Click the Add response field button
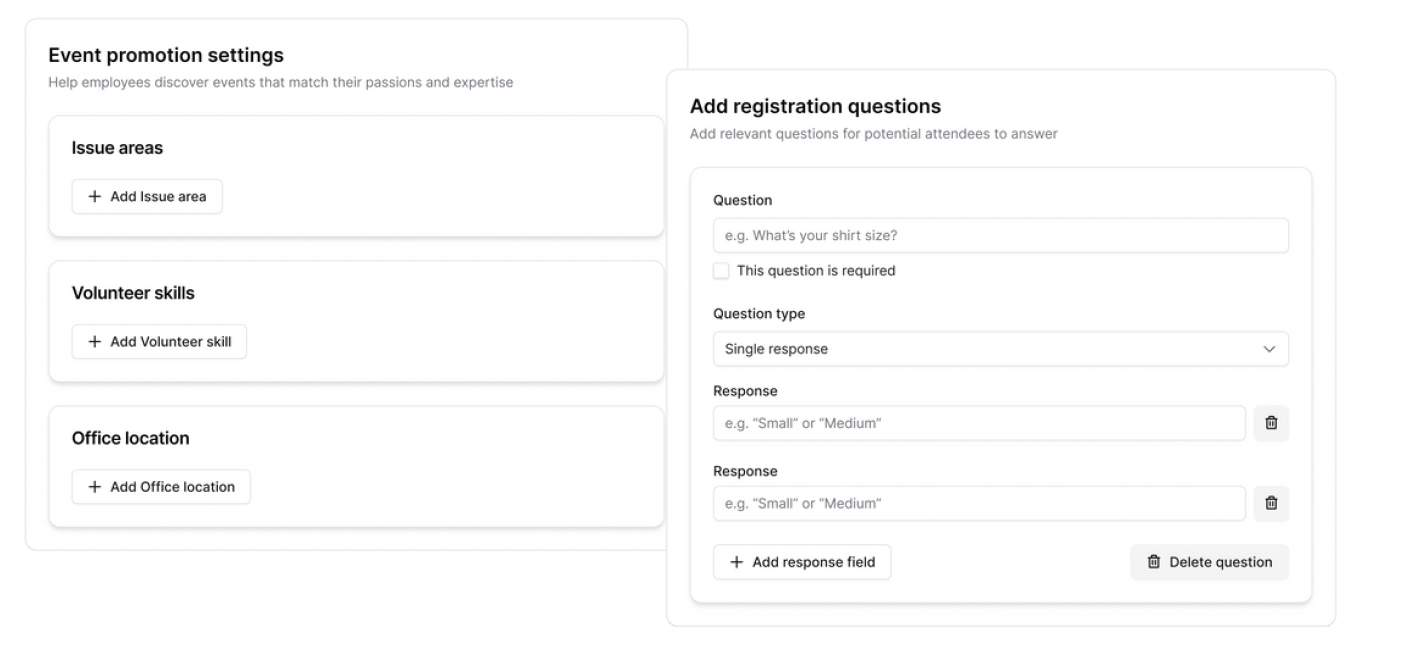The height and width of the screenshot is (654, 1414). tap(802, 562)
